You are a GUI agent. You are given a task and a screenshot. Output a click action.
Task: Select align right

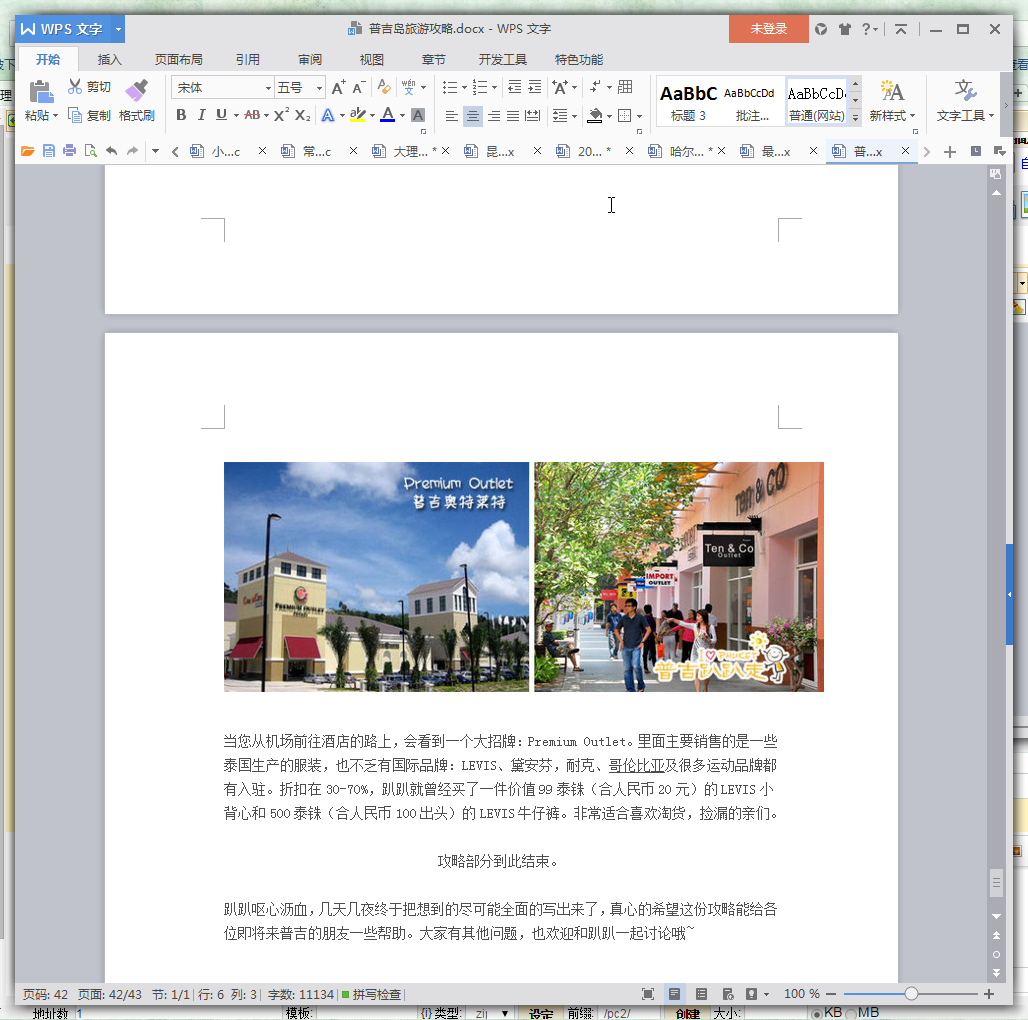(494, 116)
